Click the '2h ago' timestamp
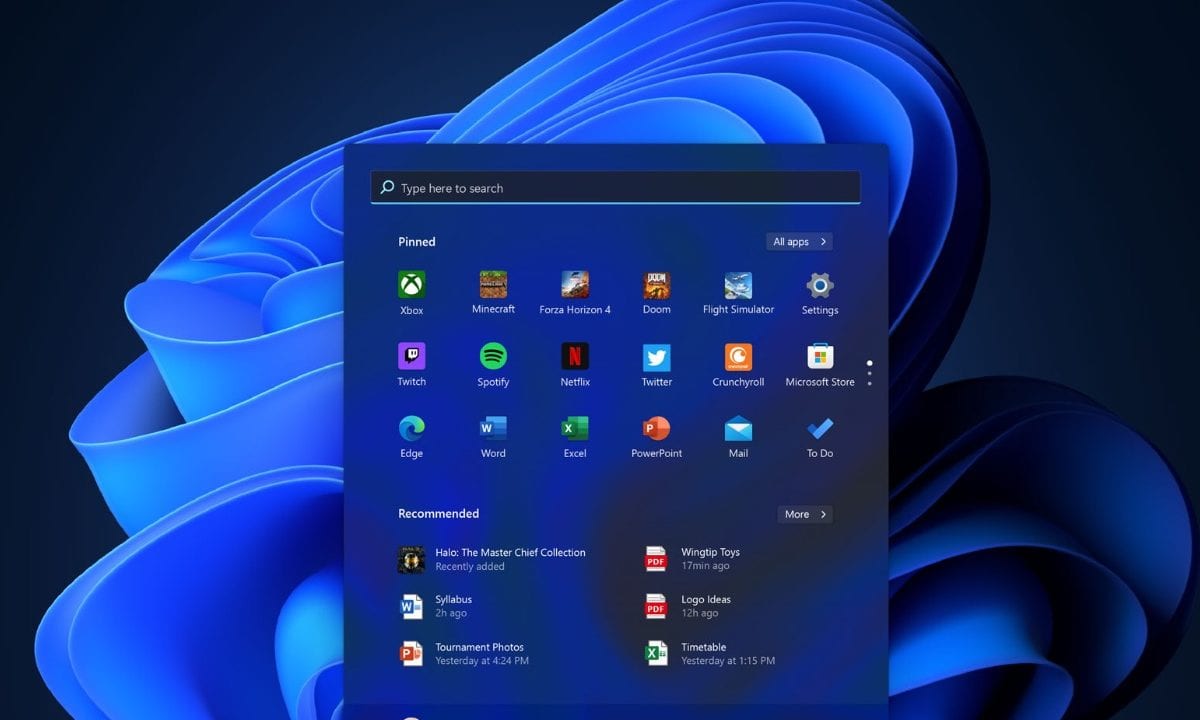Screen dimensions: 1200x720 [x=451, y=613]
